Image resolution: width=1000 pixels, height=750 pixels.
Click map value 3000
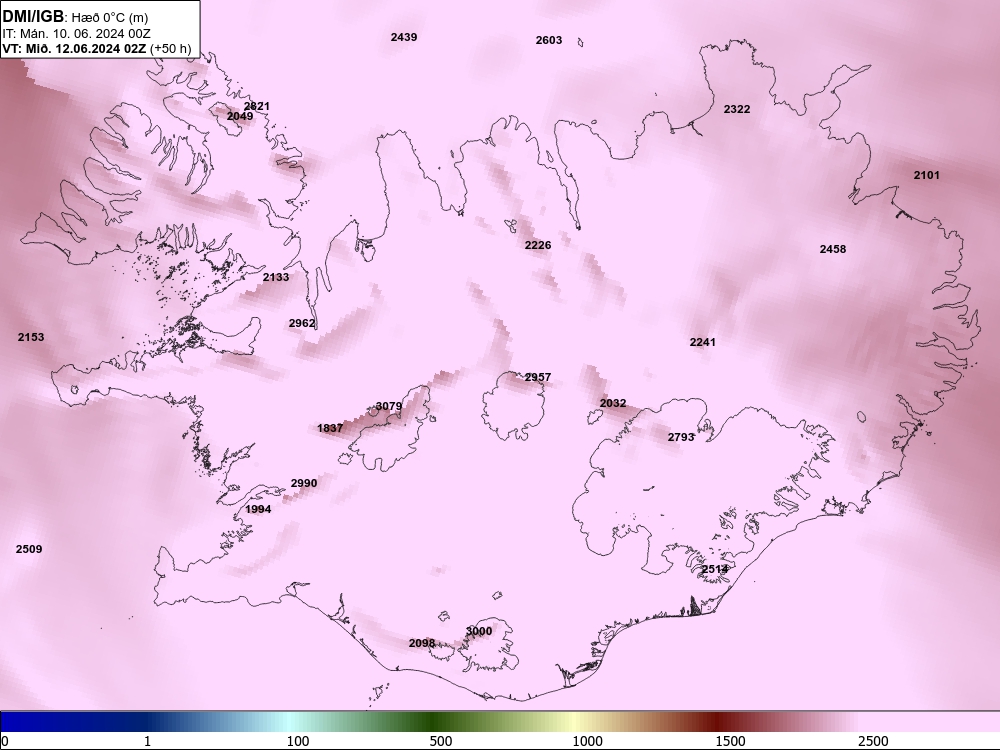tap(478, 631)
